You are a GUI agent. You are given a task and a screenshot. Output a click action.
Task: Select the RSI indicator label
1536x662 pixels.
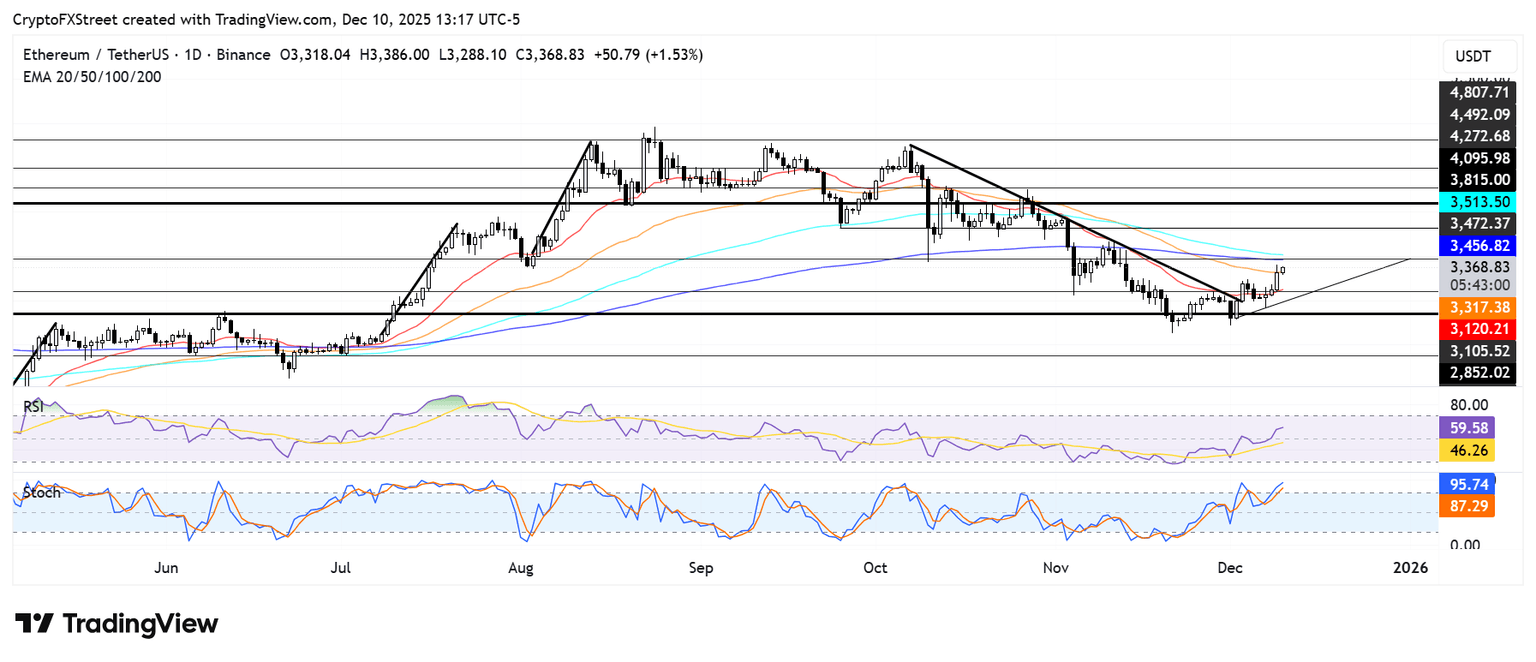(x=33, y=406)
